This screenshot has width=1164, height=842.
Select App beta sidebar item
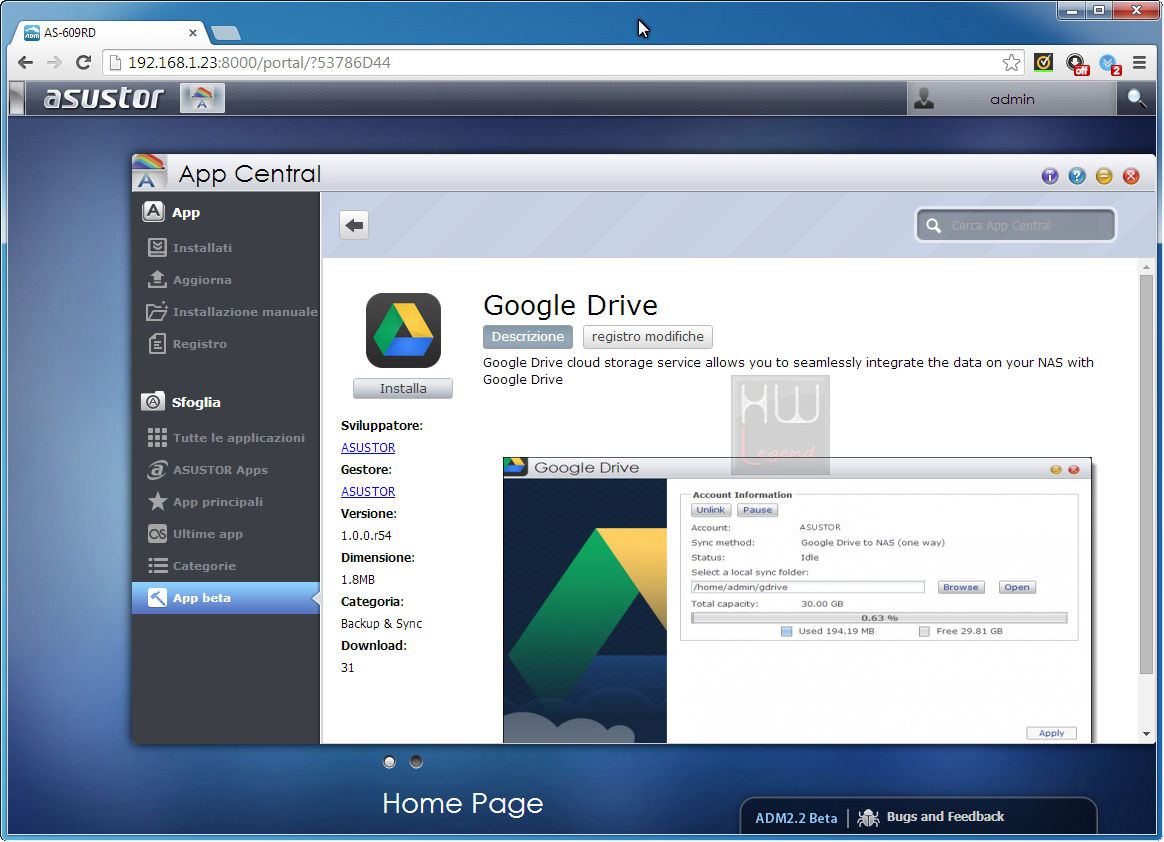(x=226, y=598)
